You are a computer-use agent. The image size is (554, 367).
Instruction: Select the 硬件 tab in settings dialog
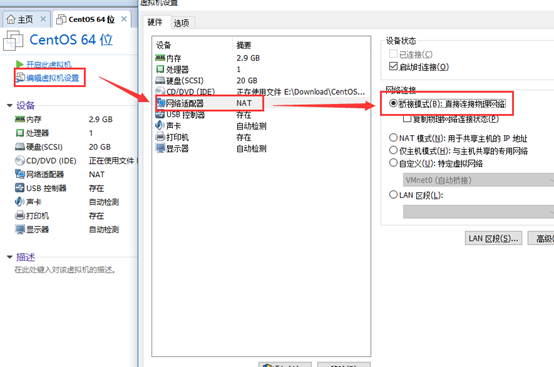pyautogui.click(x=155, y=22)
